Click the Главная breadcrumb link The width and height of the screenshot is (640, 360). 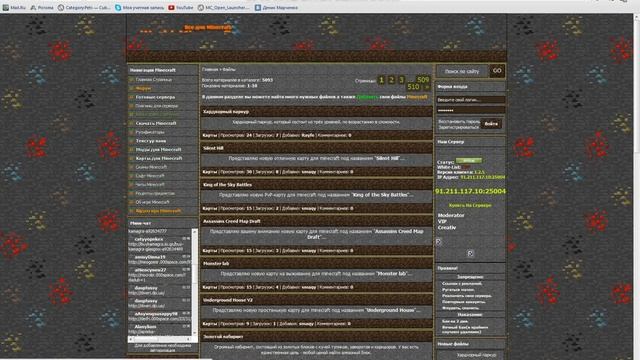210,70
